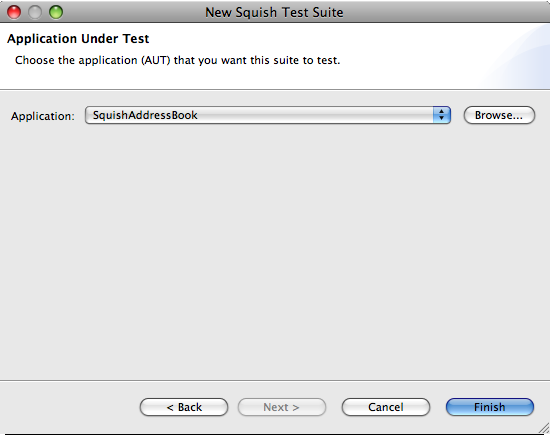Click the resize grip in the bottom-right corner
The width and height of the screenshot is (553, 437).
coord(544,428)
